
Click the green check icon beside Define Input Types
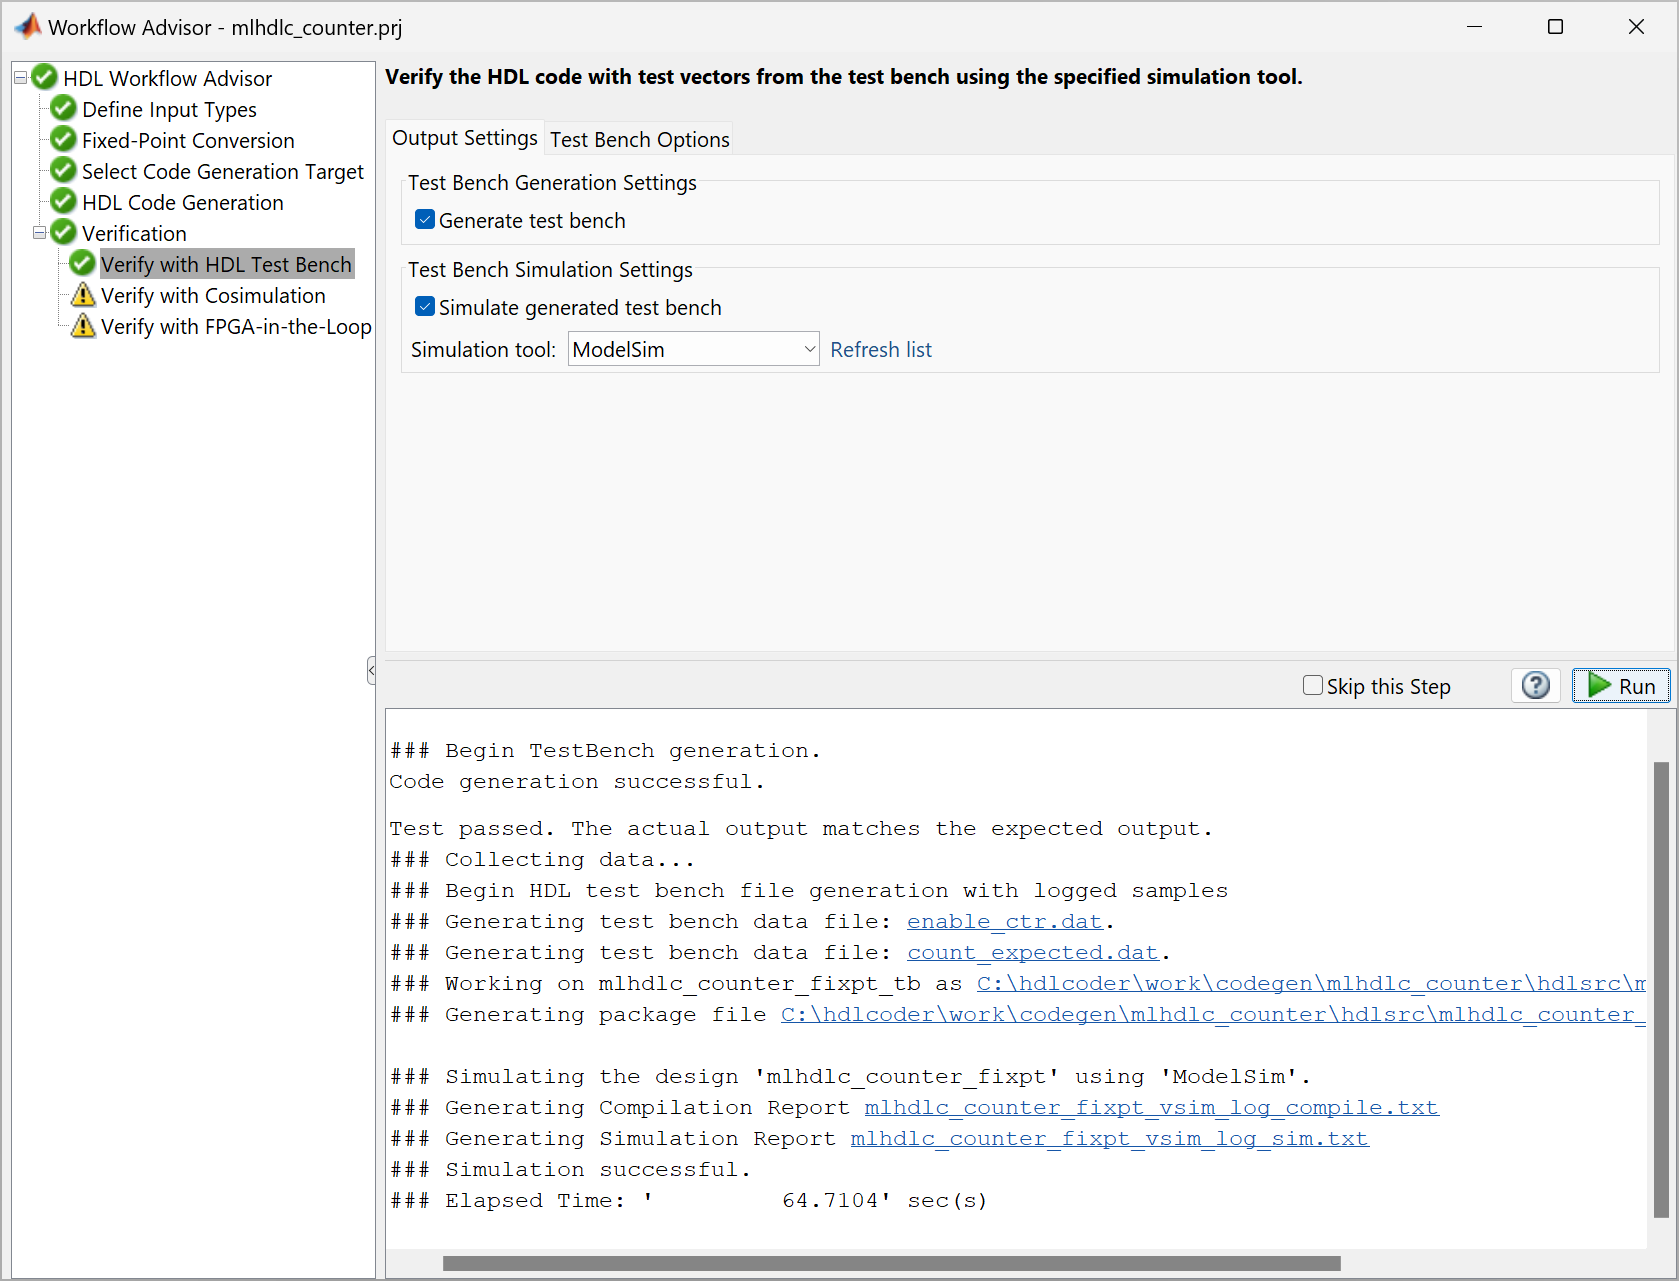62,109
